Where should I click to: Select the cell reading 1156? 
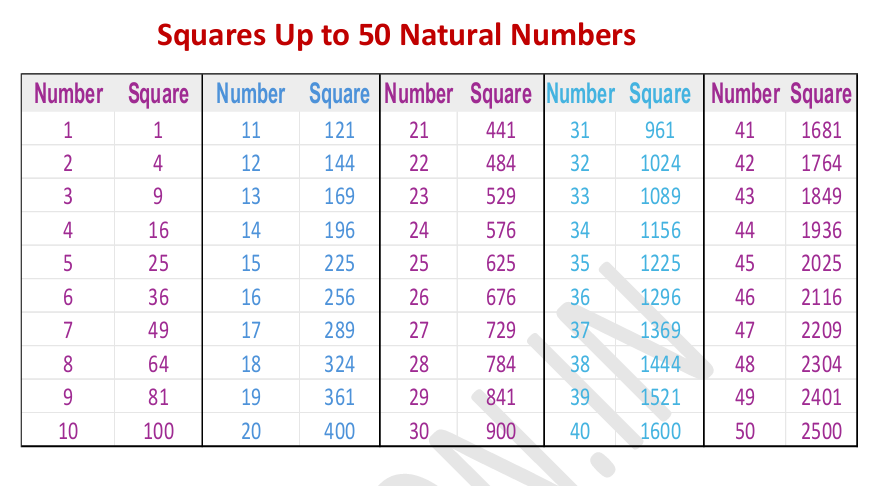tap(661, 230)
